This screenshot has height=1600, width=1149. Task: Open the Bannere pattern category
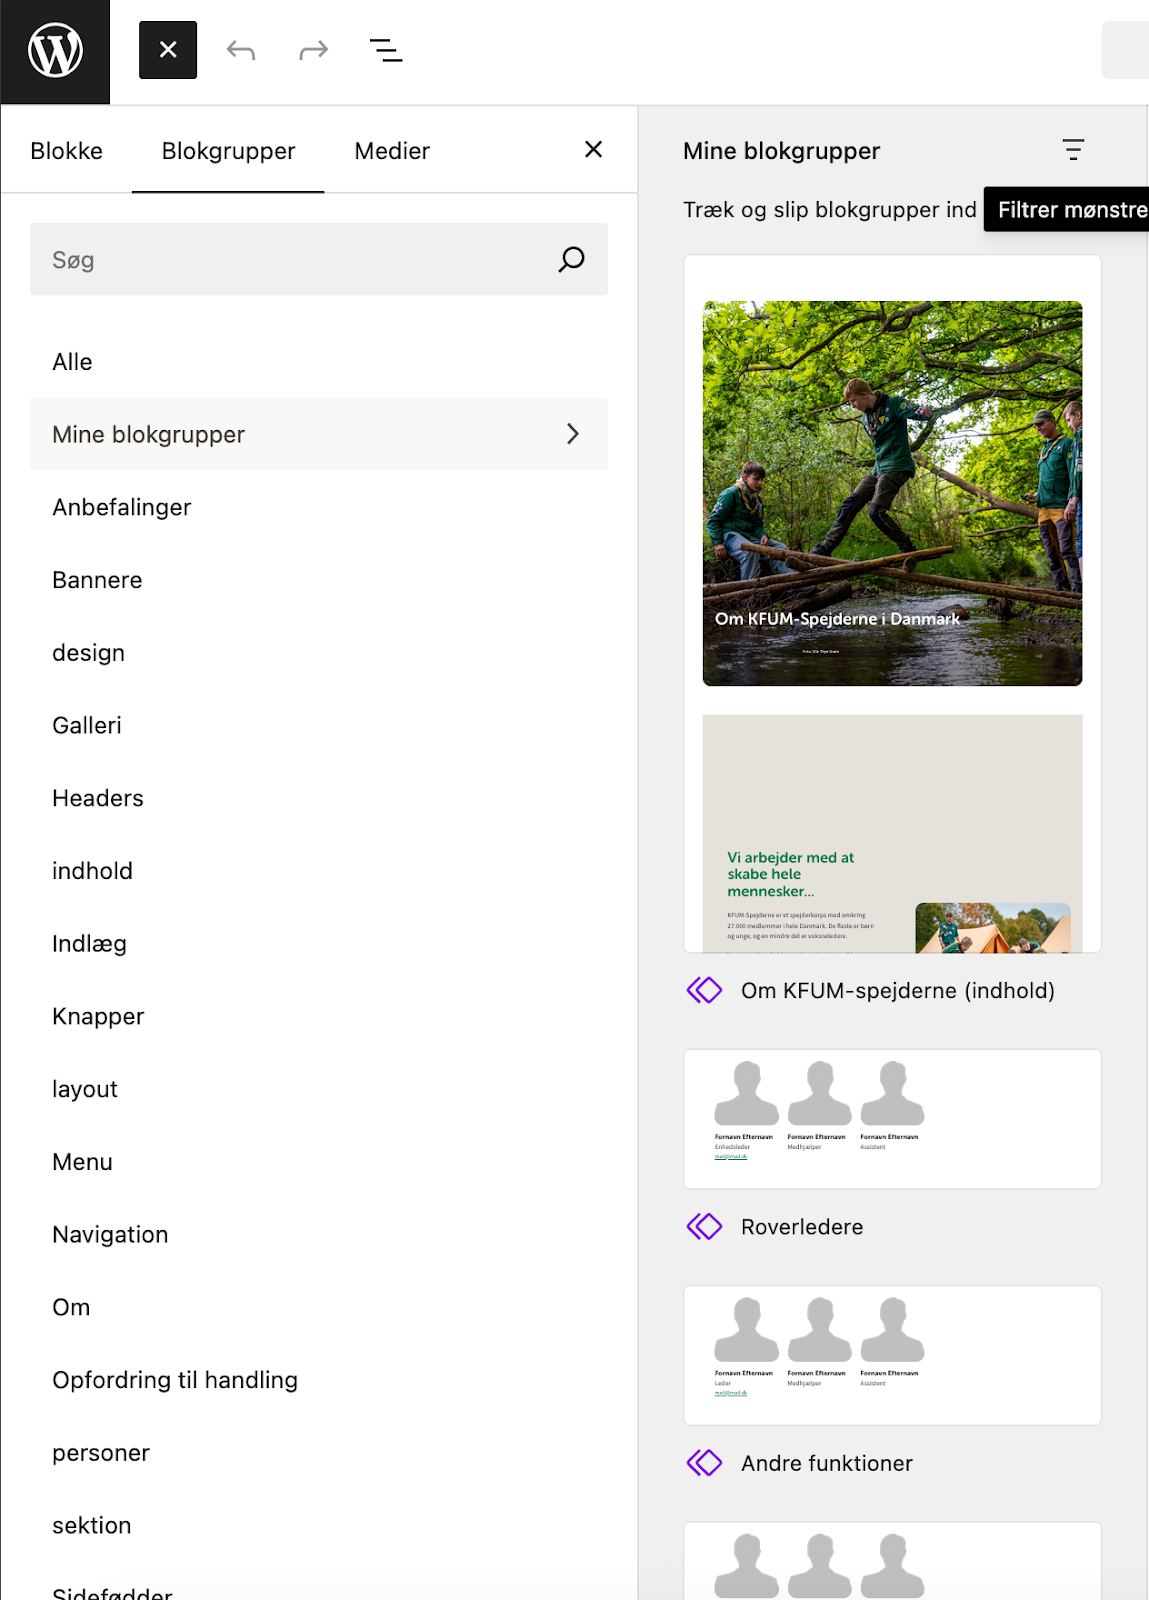click(x=97, y=580)
